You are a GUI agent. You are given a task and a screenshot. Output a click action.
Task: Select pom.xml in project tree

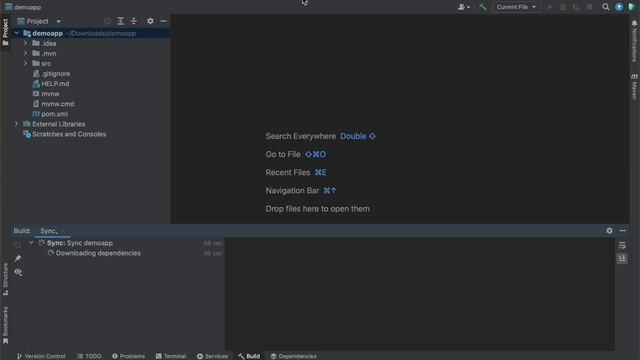54,114
